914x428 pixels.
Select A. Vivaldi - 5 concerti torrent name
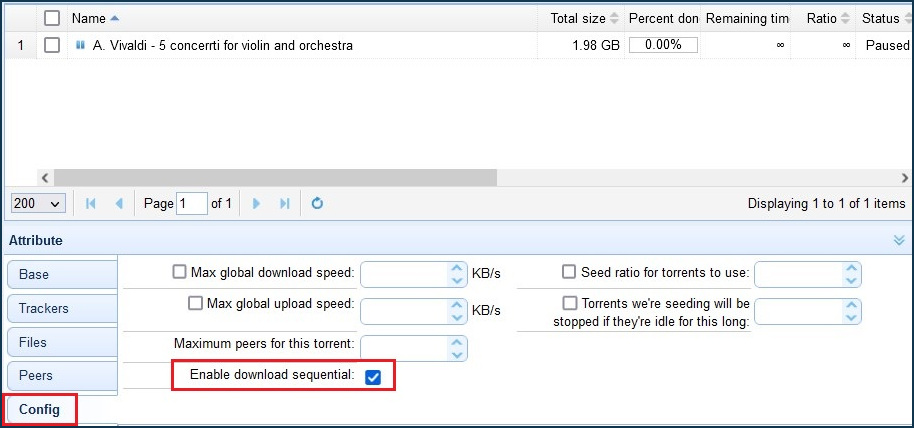[223, 45]
